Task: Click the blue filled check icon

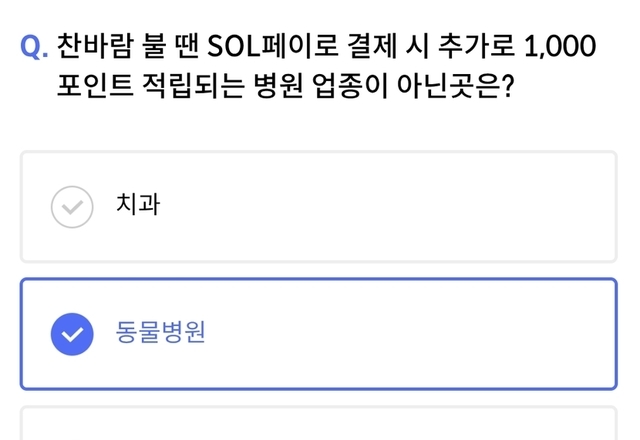Action: [x=70, y=334]
